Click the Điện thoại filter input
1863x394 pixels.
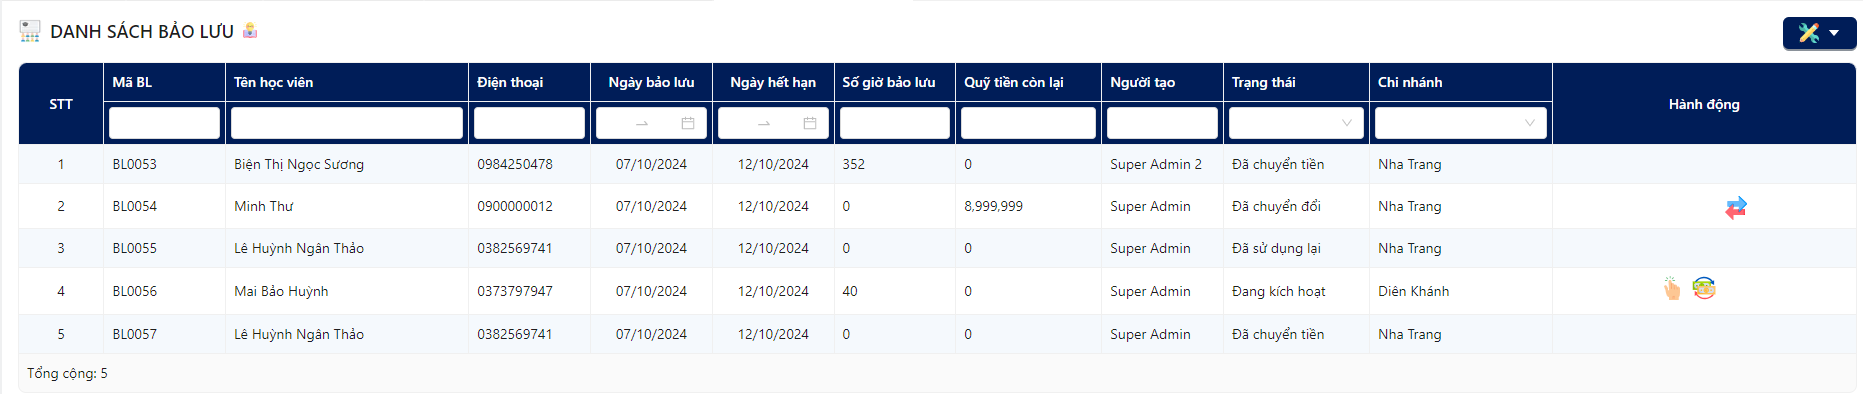click(x=529, y=123)
